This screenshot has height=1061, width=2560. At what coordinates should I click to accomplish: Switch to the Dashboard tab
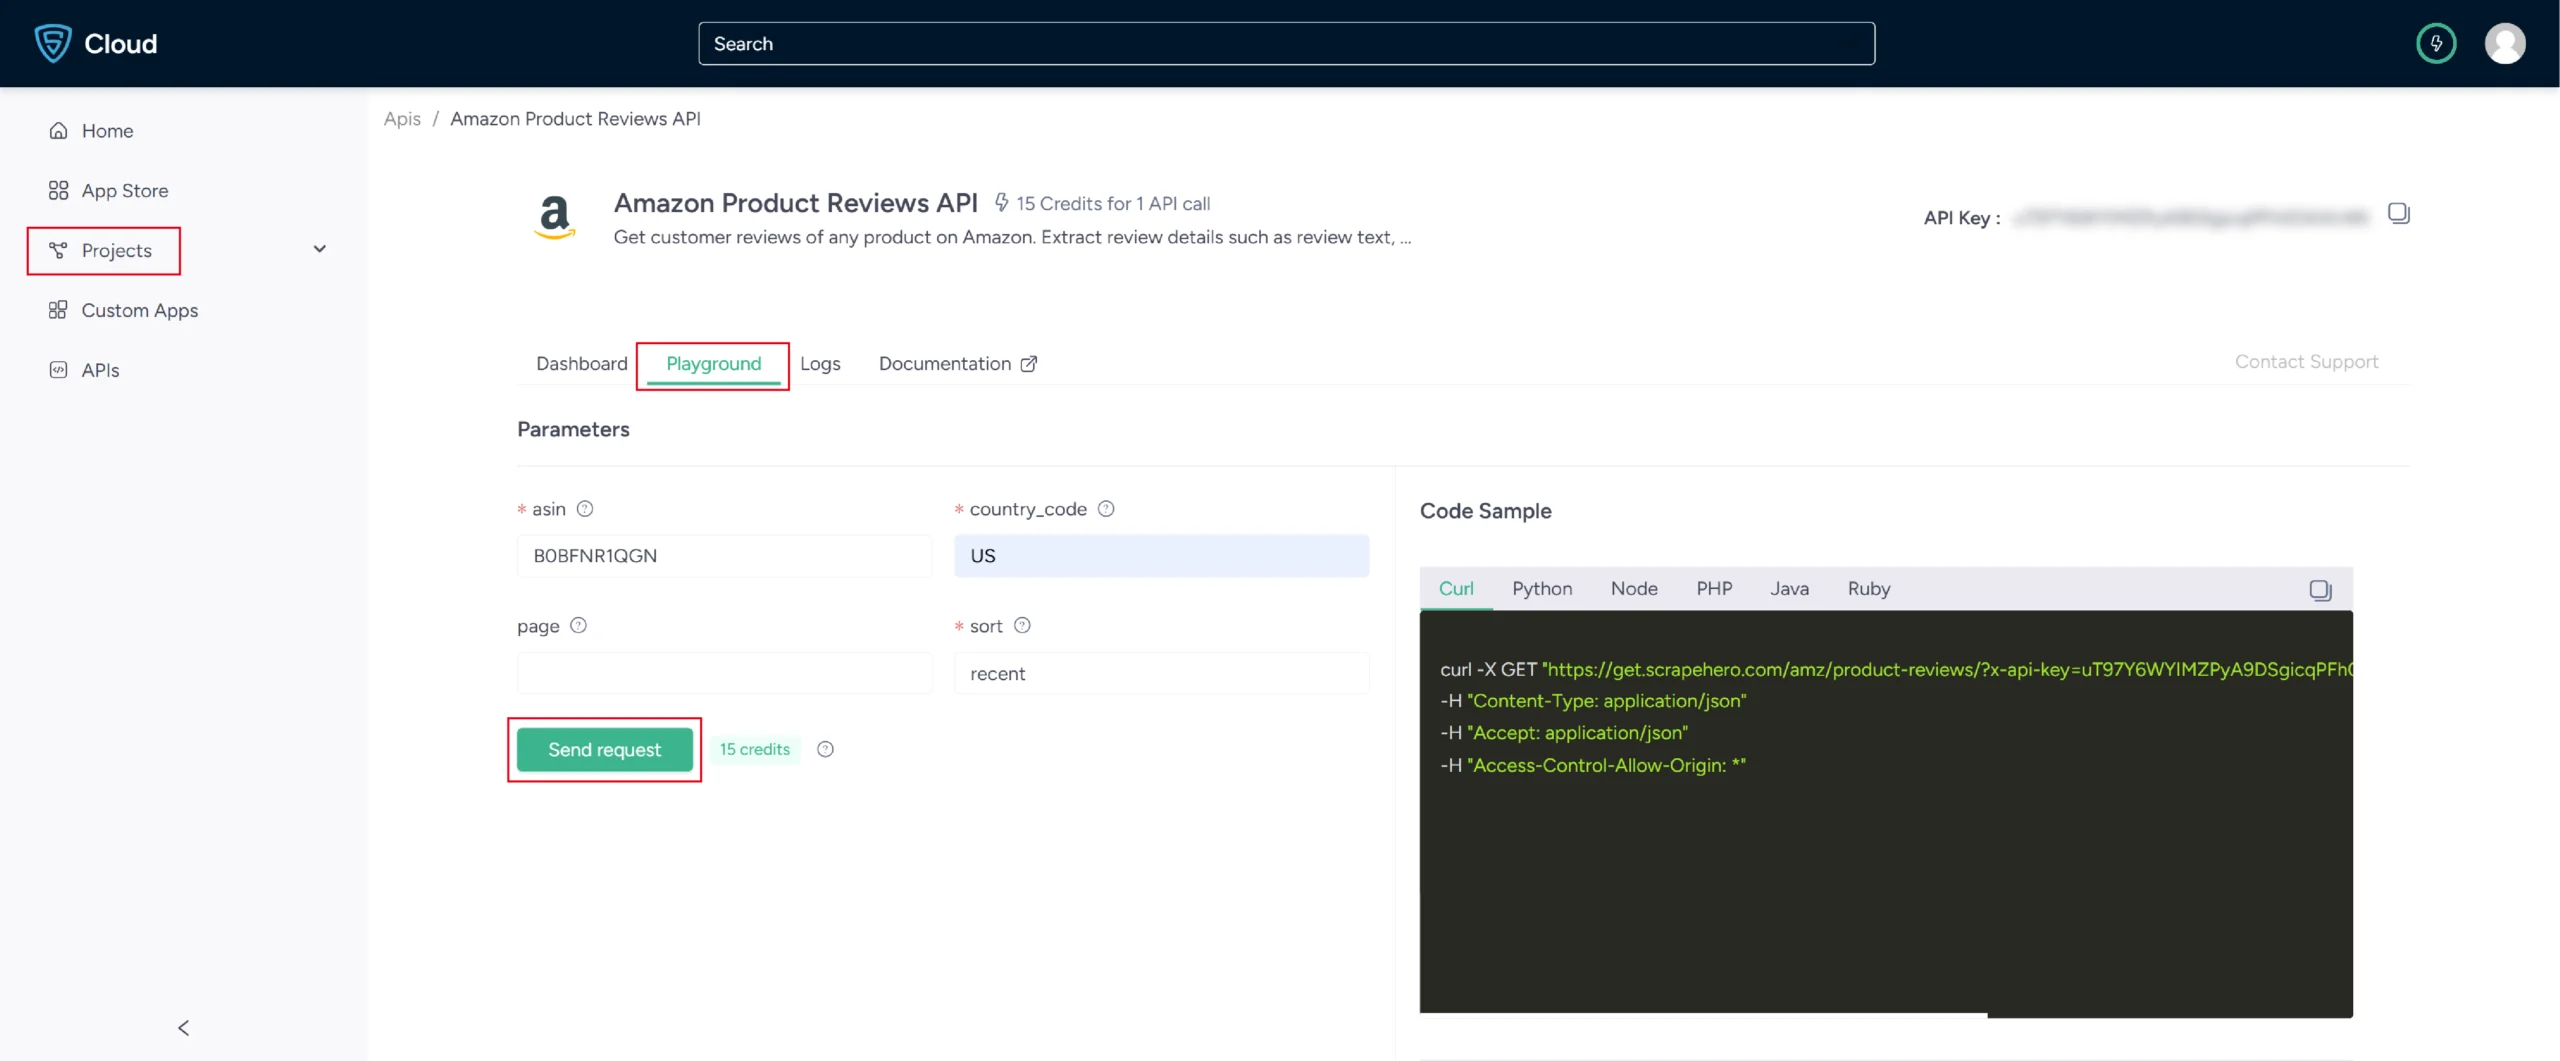click(x=582, y=364)
